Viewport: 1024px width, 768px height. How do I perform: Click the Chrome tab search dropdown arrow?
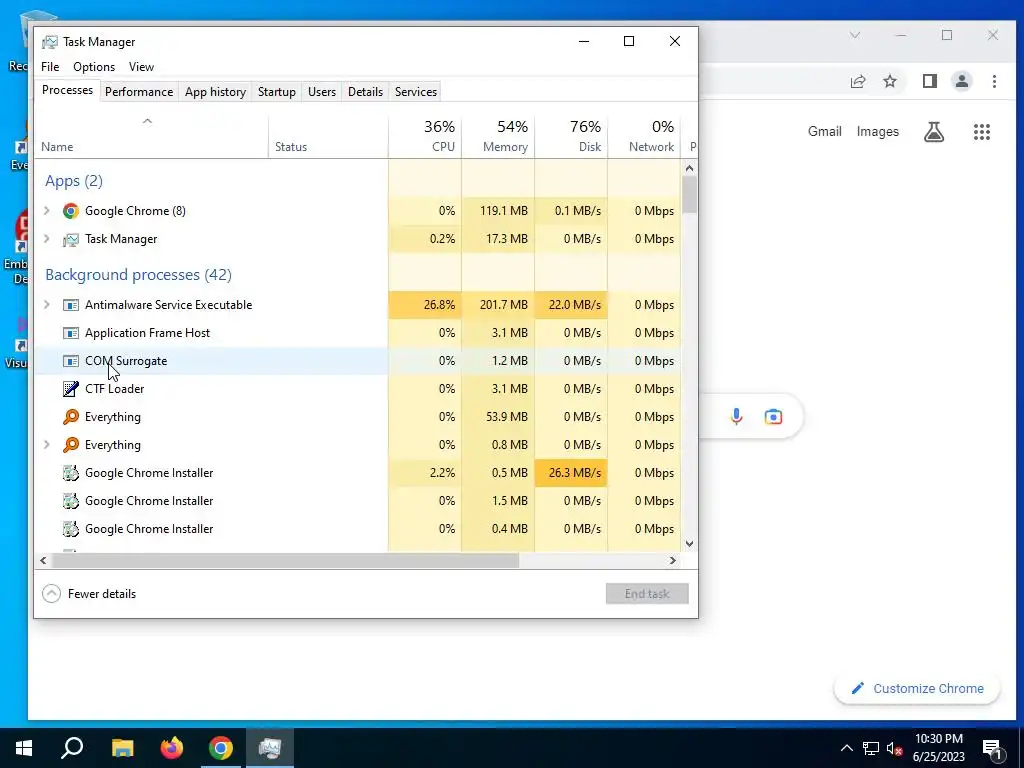tap(854, 35)
